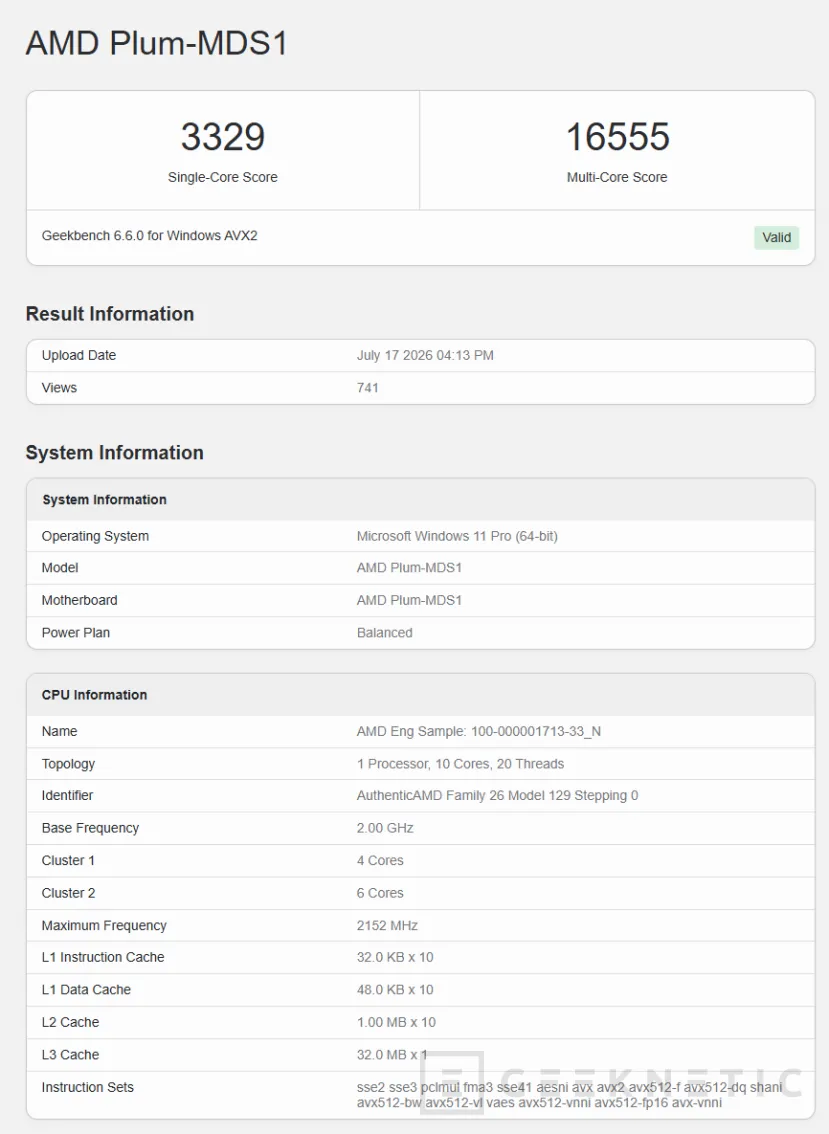829x1134 pixels.
Task: Select the 3329 single-core score
Action: coord(223,137)
